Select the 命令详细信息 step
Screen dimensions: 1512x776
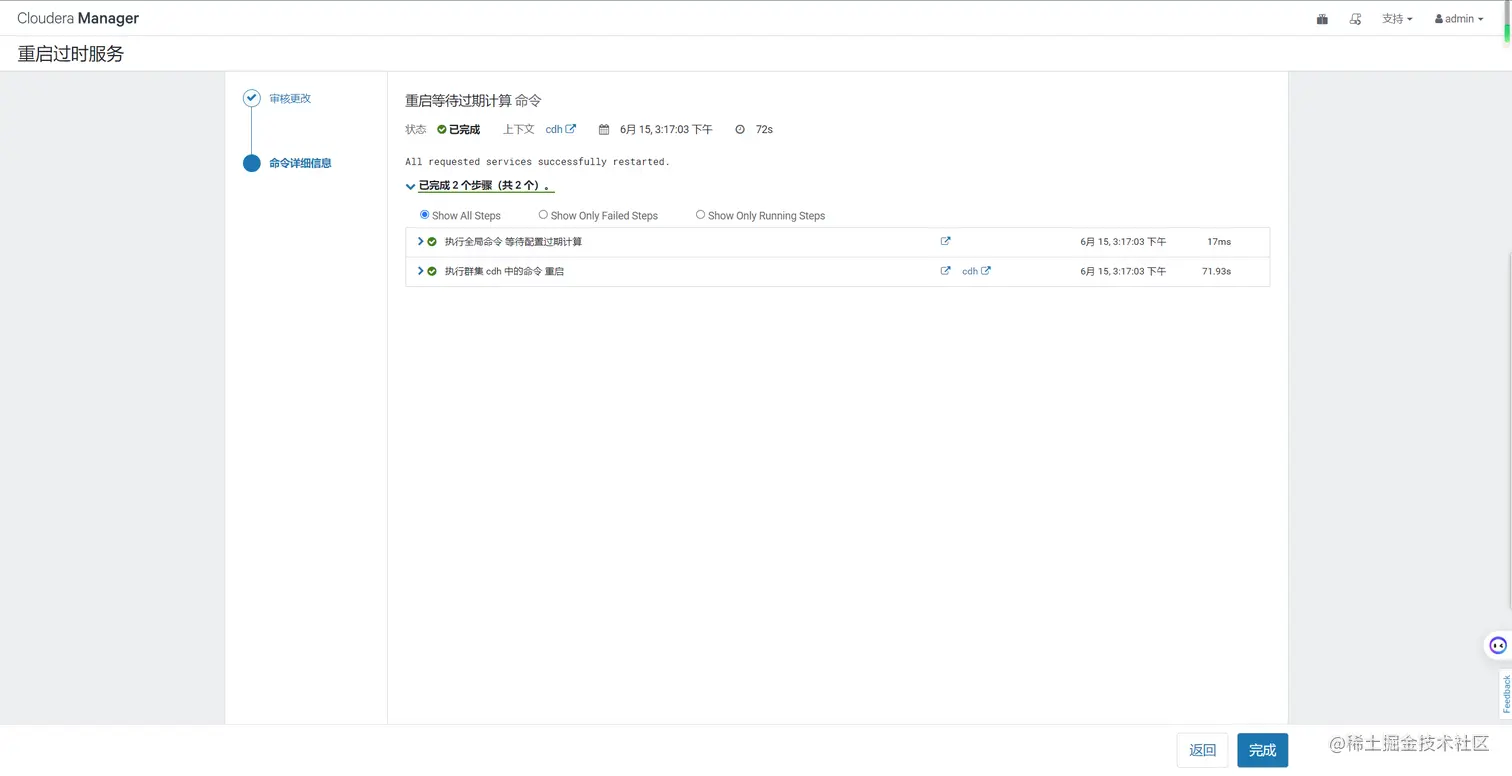tap(300, 163)
